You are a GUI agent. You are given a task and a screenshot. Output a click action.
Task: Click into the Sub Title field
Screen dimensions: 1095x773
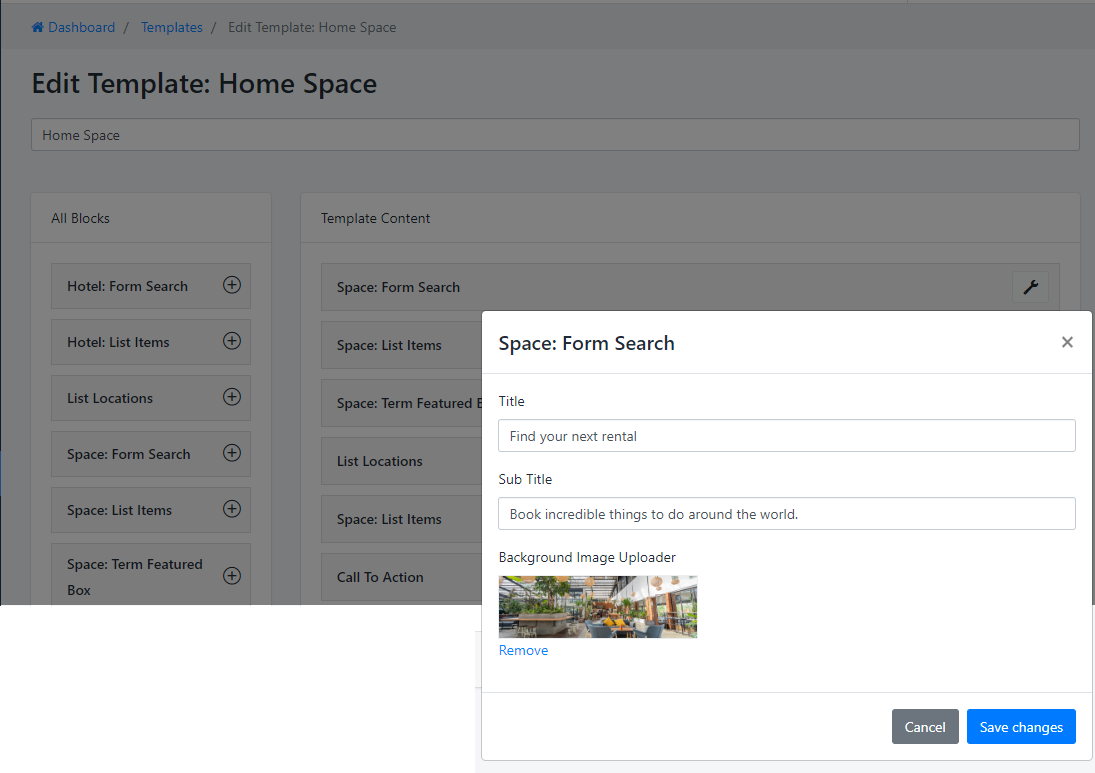pos(786,514)
